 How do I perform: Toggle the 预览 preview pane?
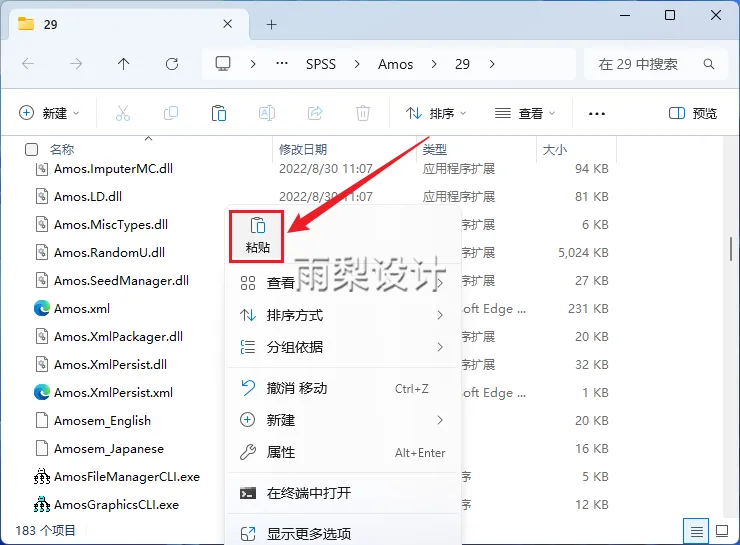click(x=693, y=113)
